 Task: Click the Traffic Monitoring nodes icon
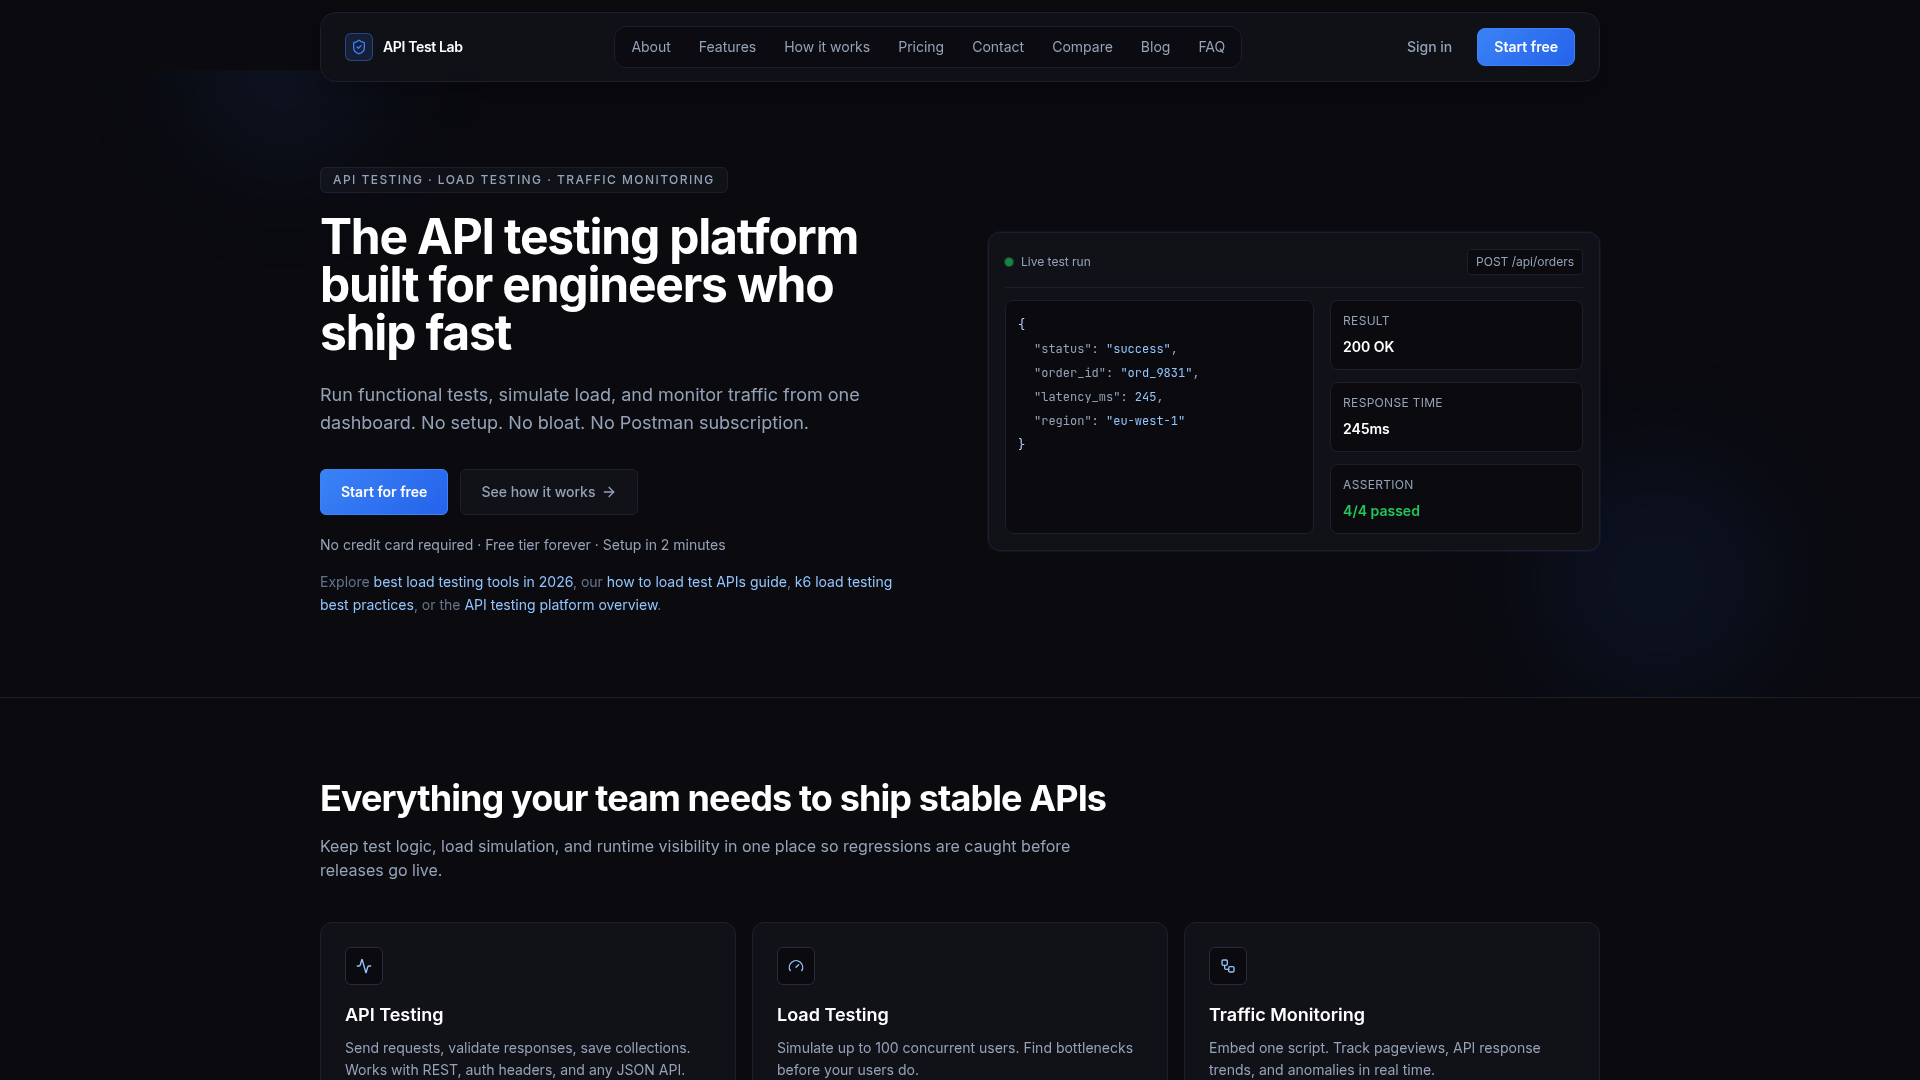point(1228,966)
